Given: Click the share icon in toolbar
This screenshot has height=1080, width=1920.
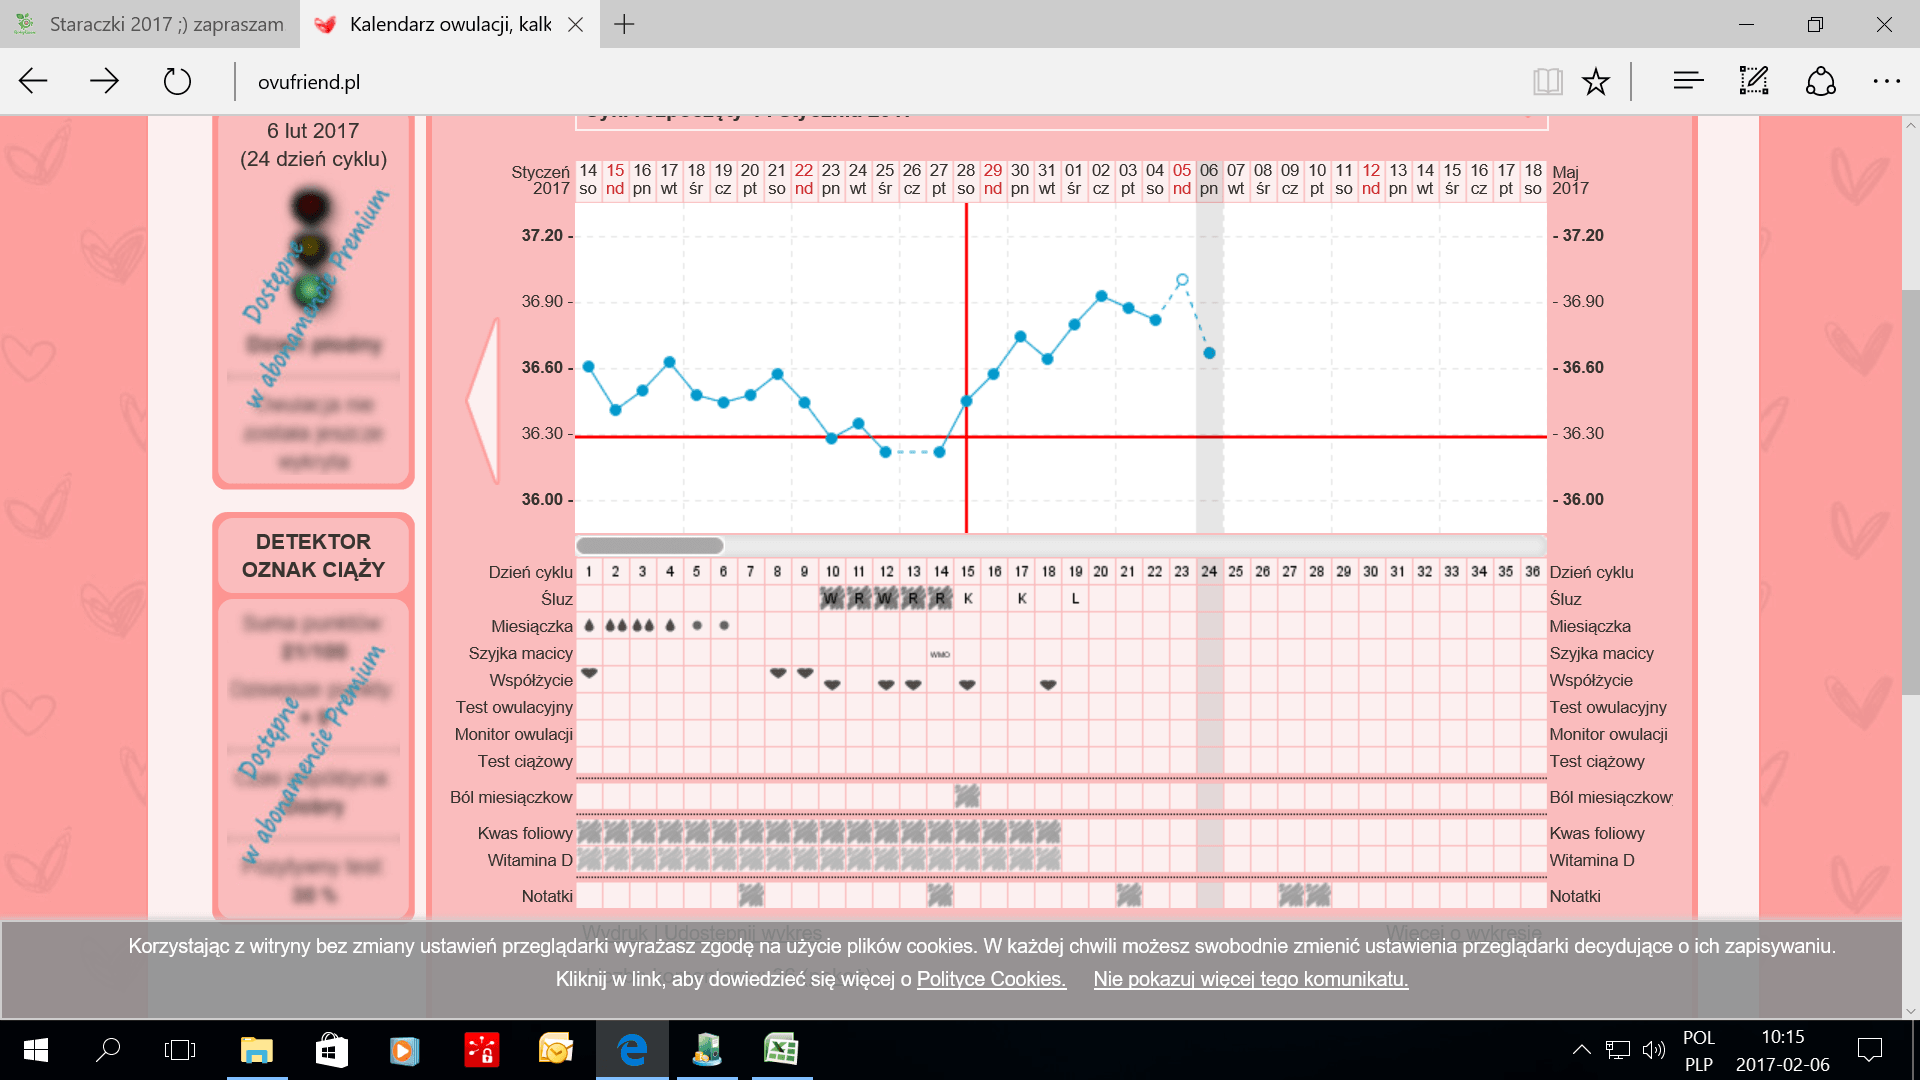Looking at the screenshot, I should [1820, 81].
